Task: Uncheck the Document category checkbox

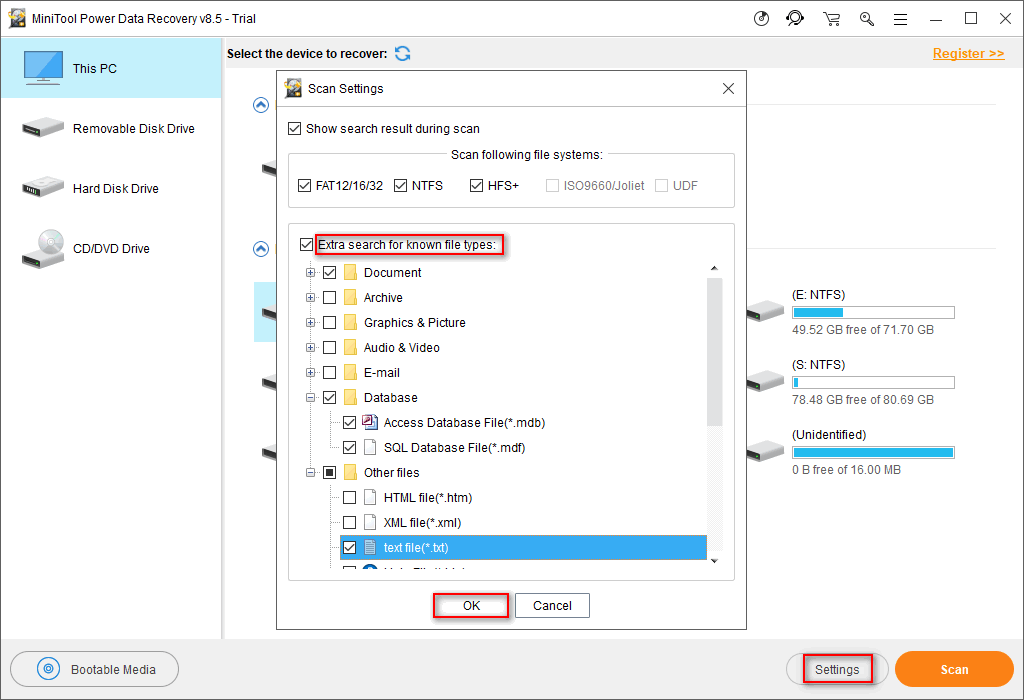Action: (x=330, y=272)
